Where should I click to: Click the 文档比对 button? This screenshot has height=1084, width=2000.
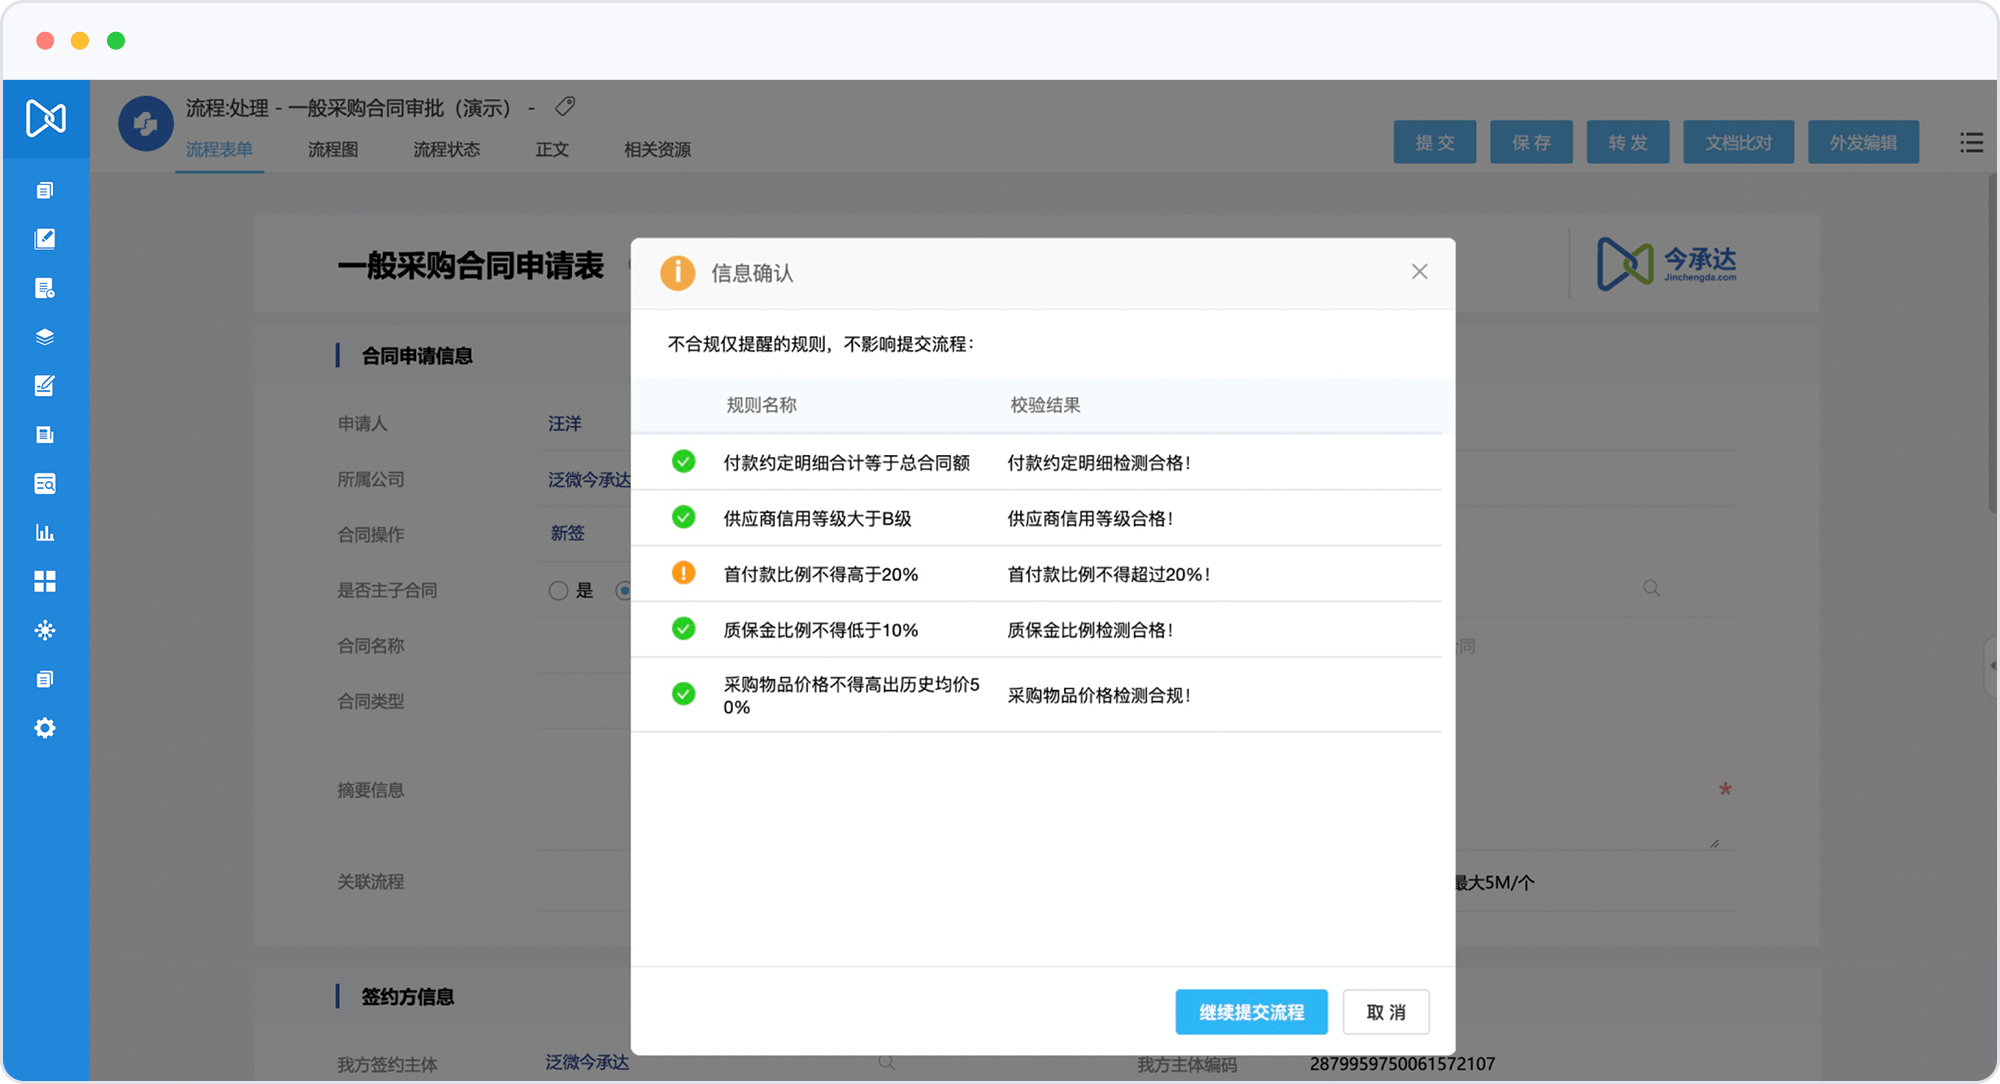click(x=1738, y=143)
